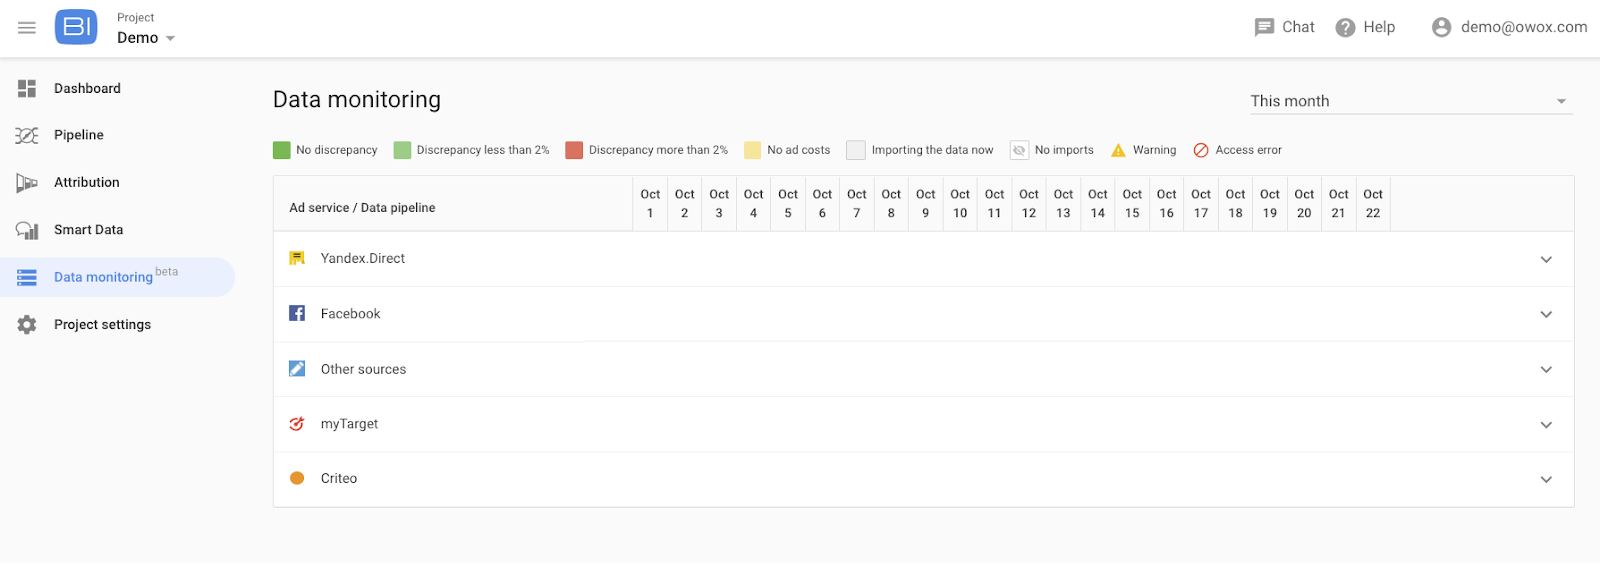Click the Criteo row label
The height and width of the screenshot is (567, 1600).
(339, 479)
